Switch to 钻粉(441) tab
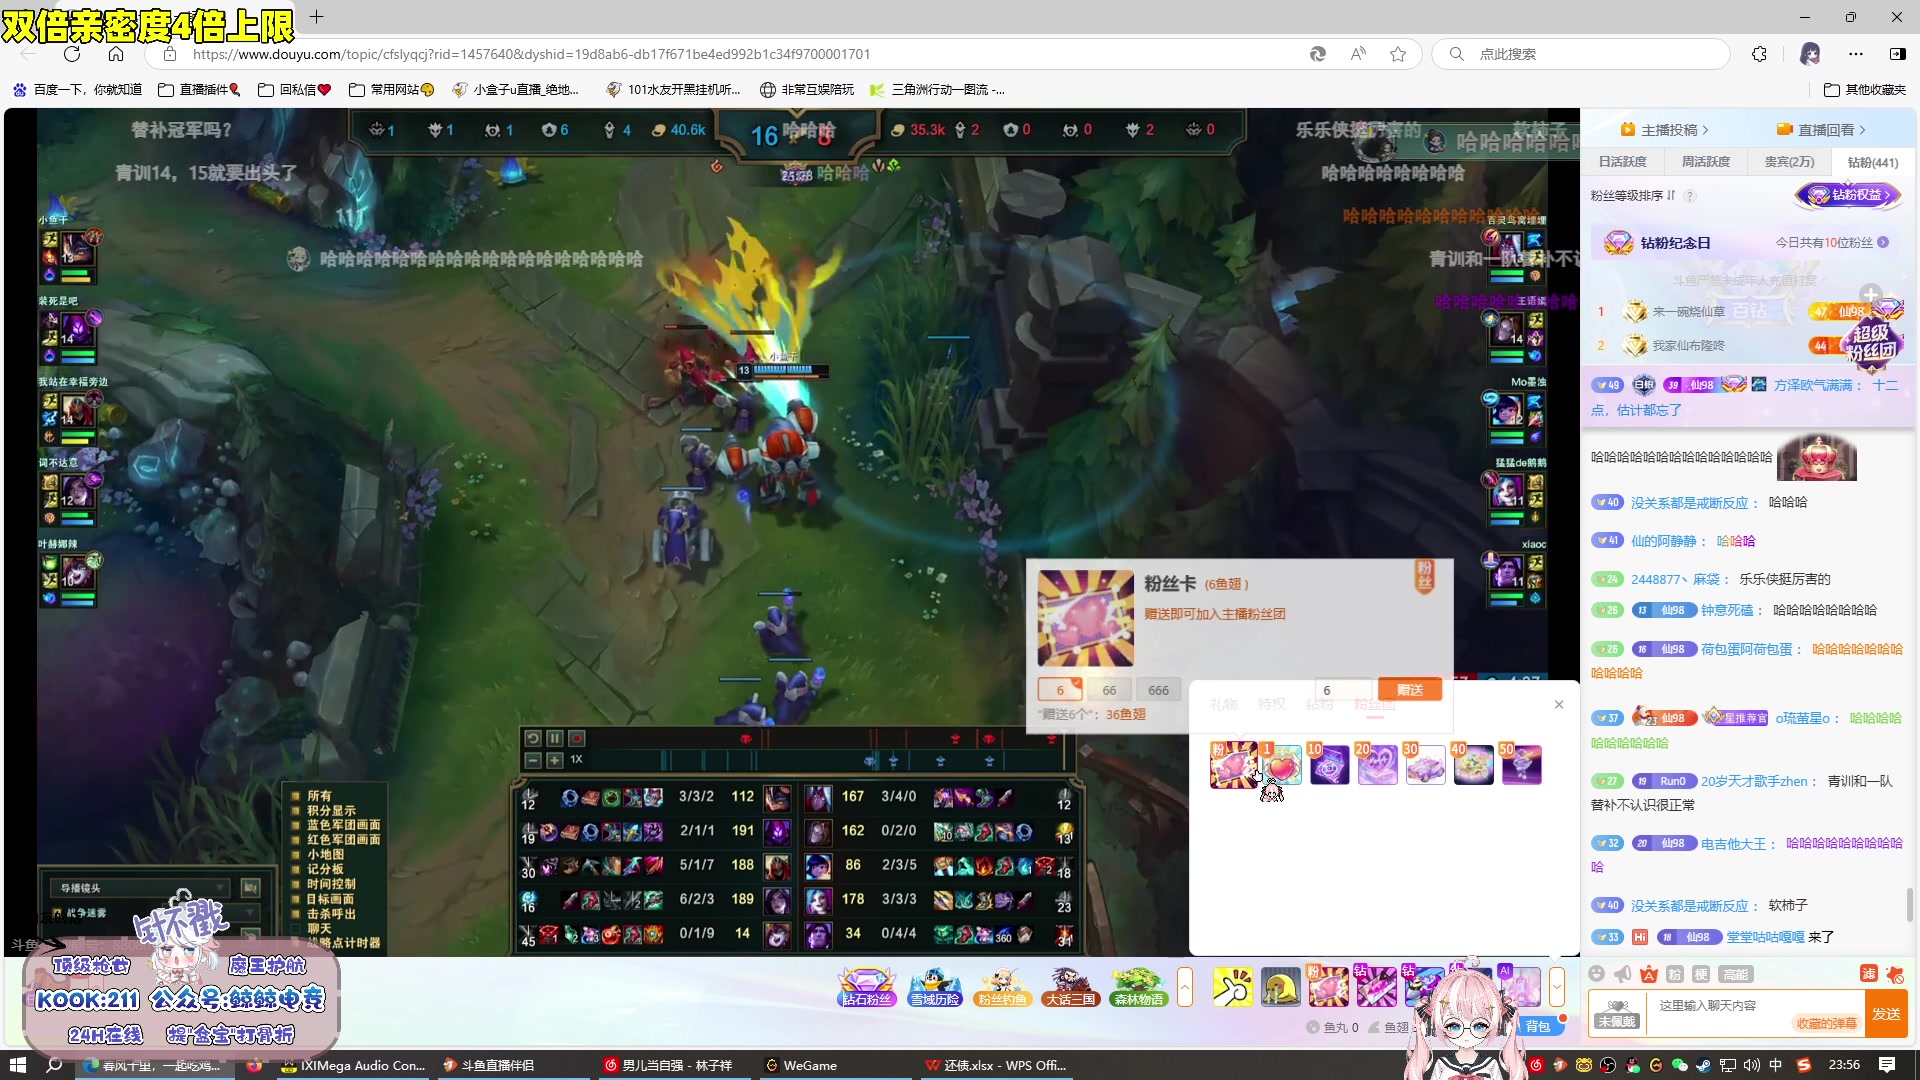This screenshot has width=1920, height=1080. (1873, 162)
